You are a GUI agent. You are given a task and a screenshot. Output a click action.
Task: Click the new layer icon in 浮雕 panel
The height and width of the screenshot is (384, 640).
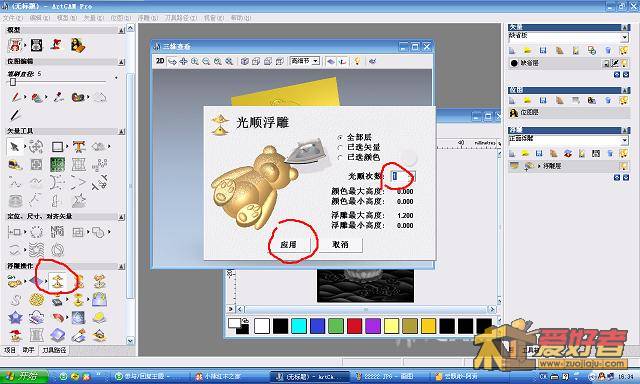click(512, 153)
